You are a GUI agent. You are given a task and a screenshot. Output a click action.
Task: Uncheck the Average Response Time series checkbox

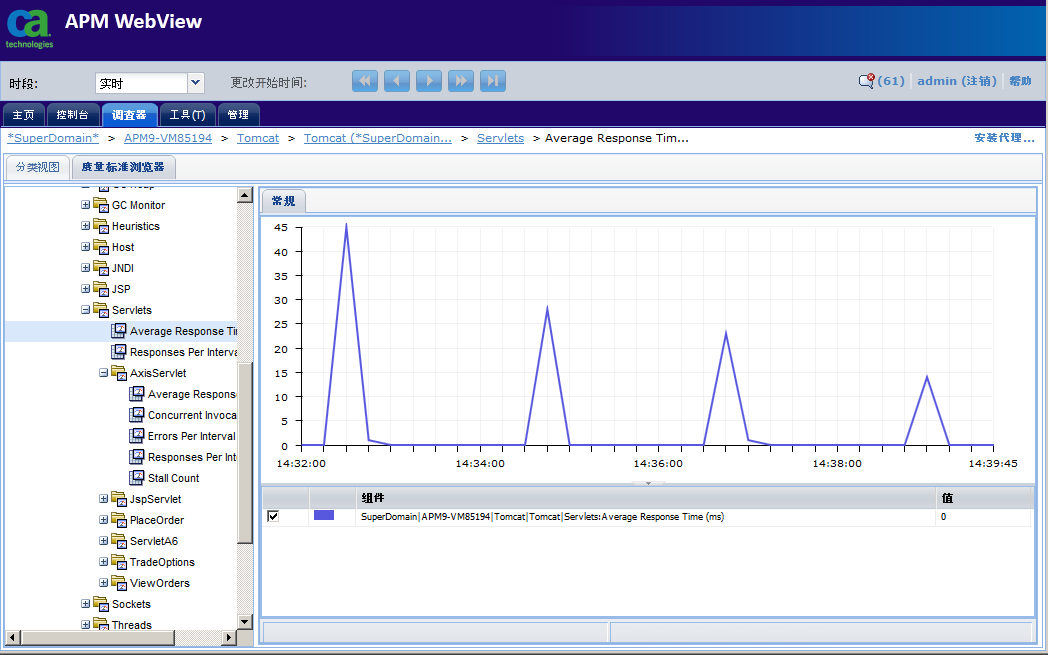(x=273, y=516)
